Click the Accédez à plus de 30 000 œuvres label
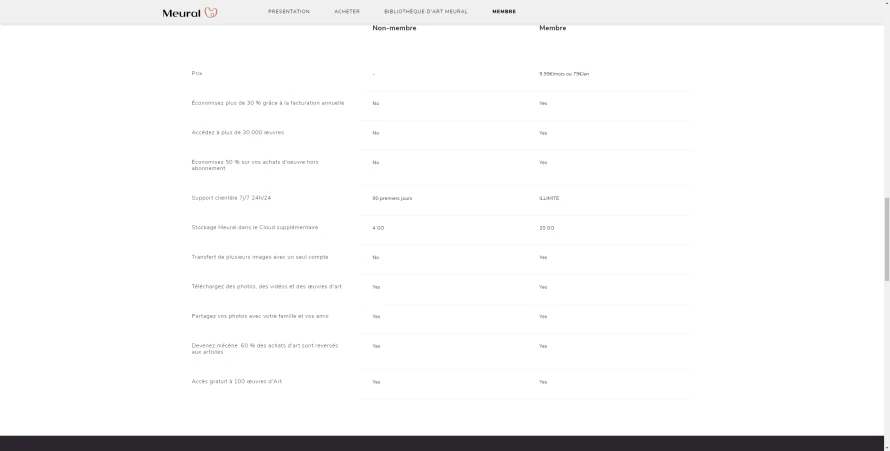 (x=238, y=132)
